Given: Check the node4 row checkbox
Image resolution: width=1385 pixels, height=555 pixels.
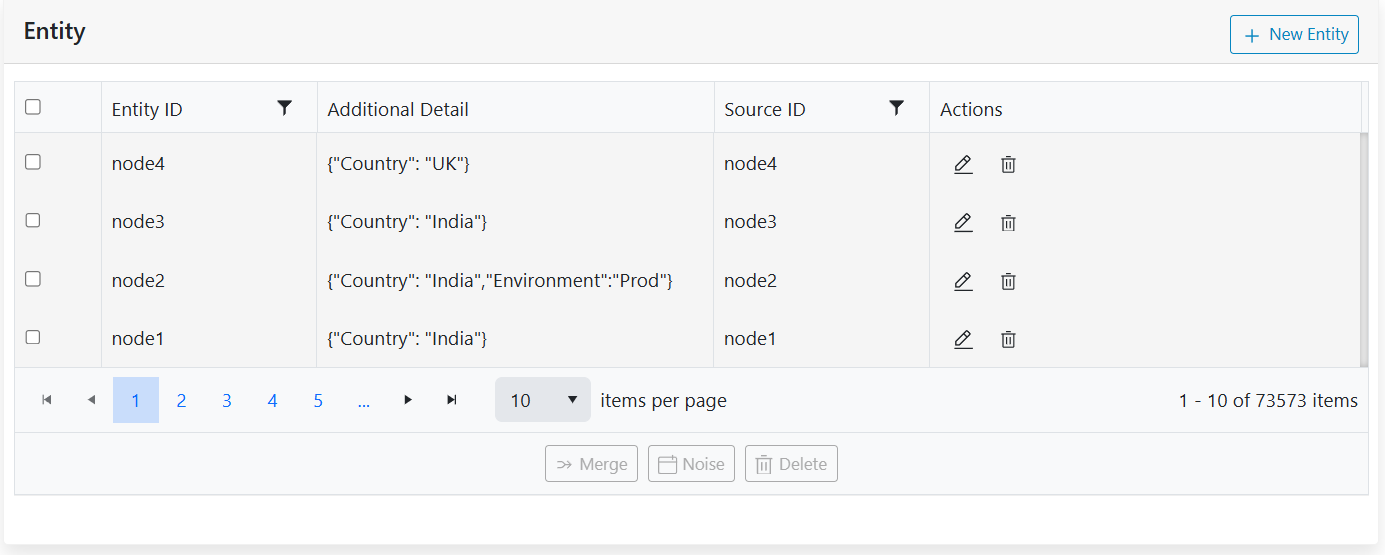Looking at the screenshot, I should 33,162.
